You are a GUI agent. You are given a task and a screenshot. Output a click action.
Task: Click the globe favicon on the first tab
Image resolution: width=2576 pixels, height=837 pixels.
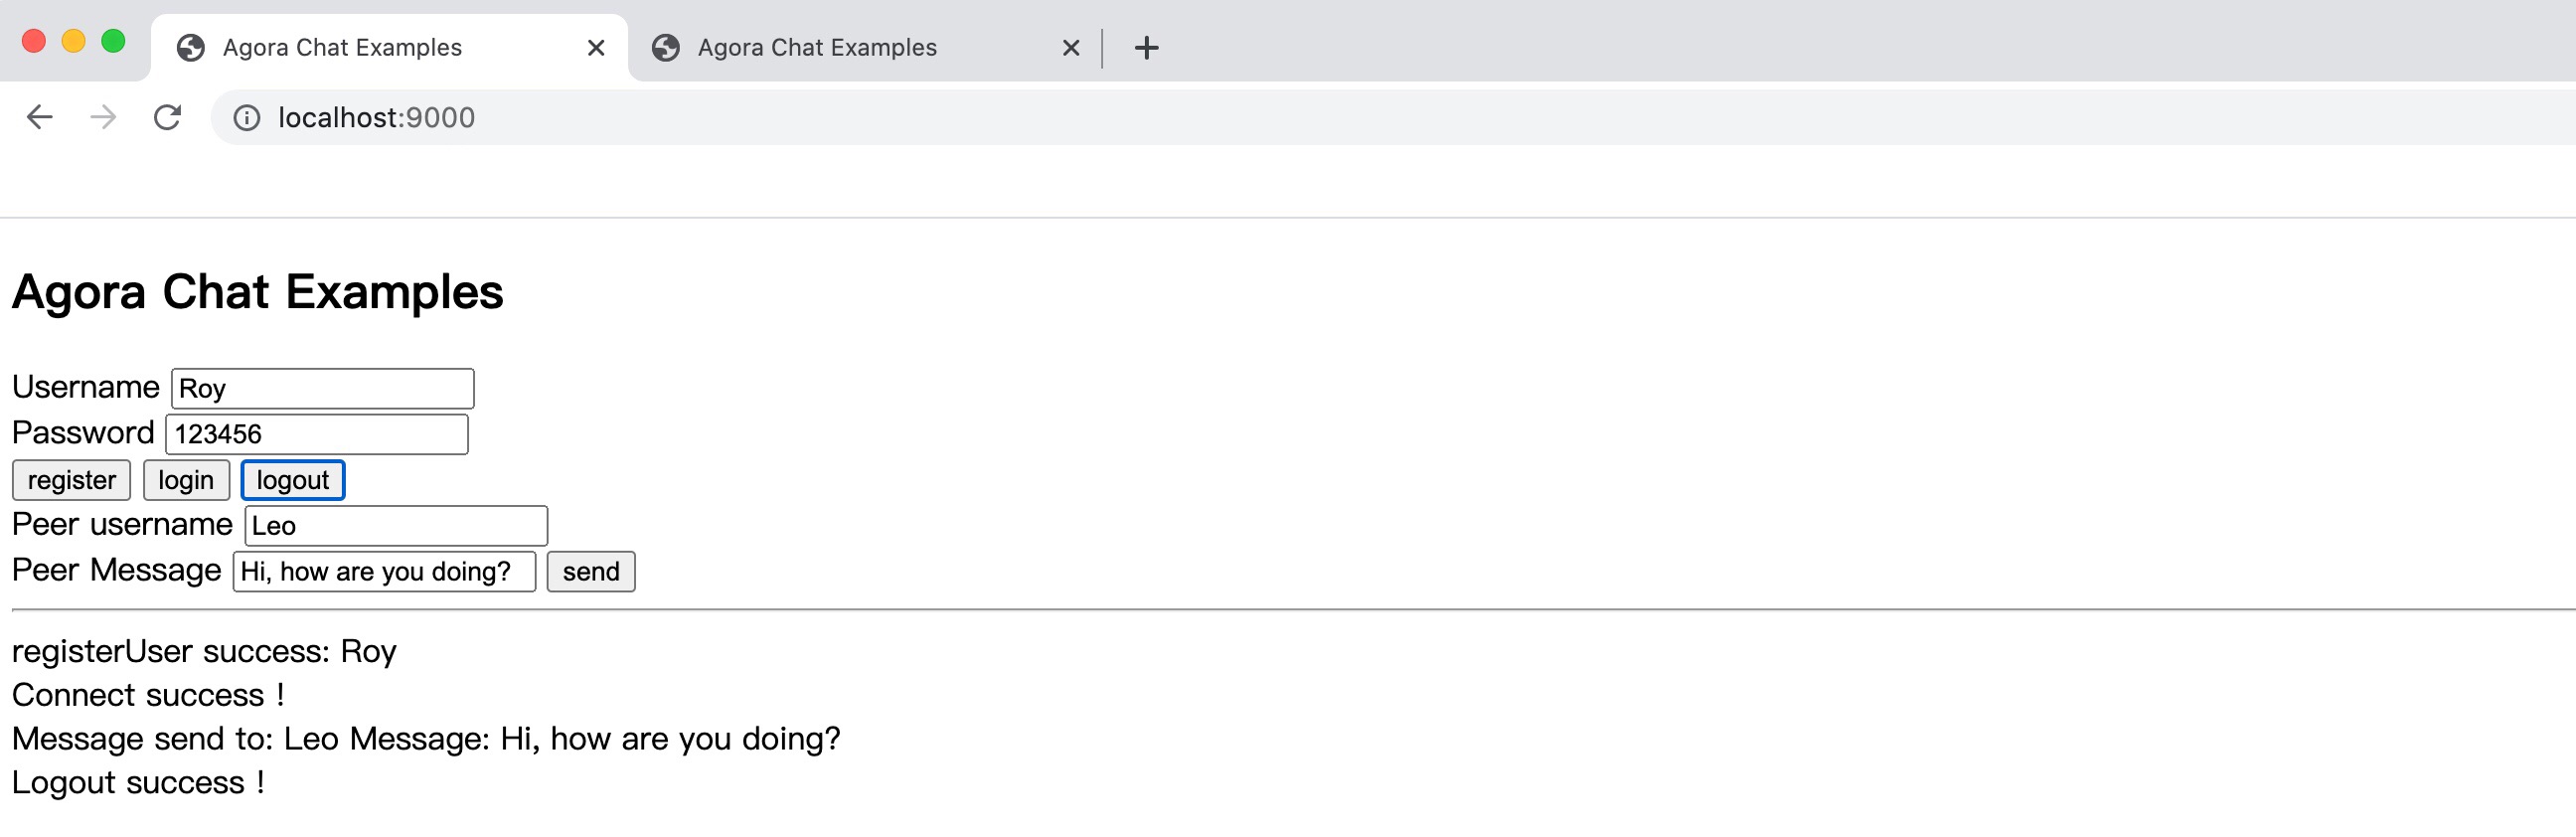click(190, 48)
